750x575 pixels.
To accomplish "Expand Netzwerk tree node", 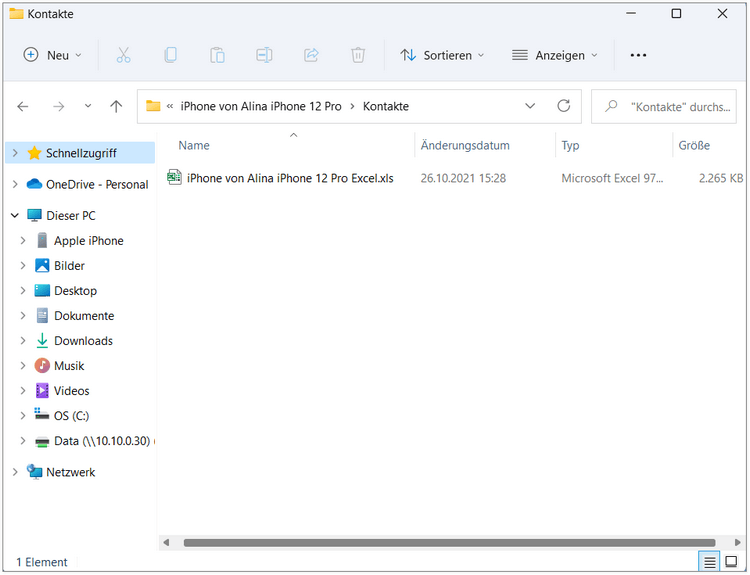I will (15, 472).
